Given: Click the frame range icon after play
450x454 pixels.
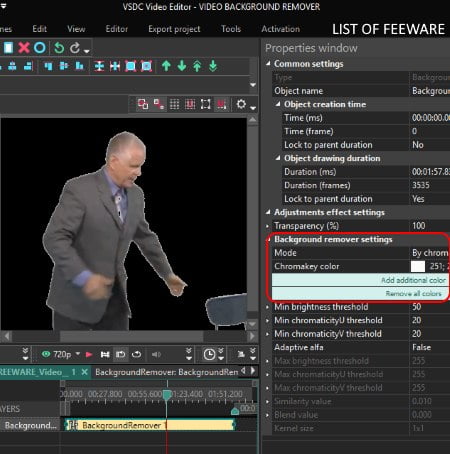Looking at the screenshot, I should (x=105, y=354).
